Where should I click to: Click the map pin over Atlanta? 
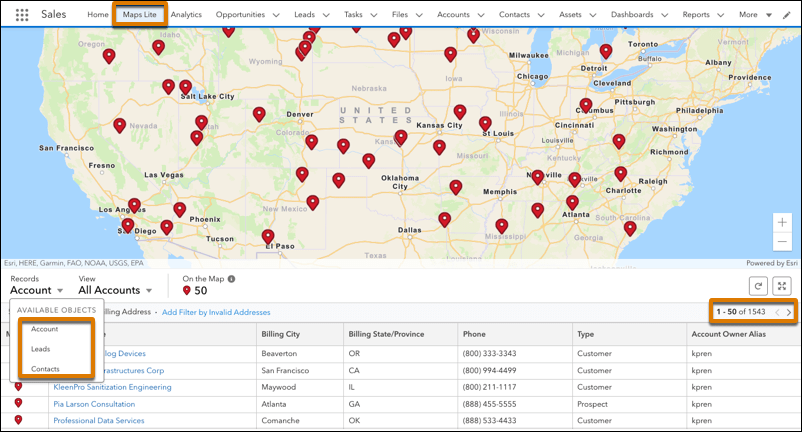(572, 203)
